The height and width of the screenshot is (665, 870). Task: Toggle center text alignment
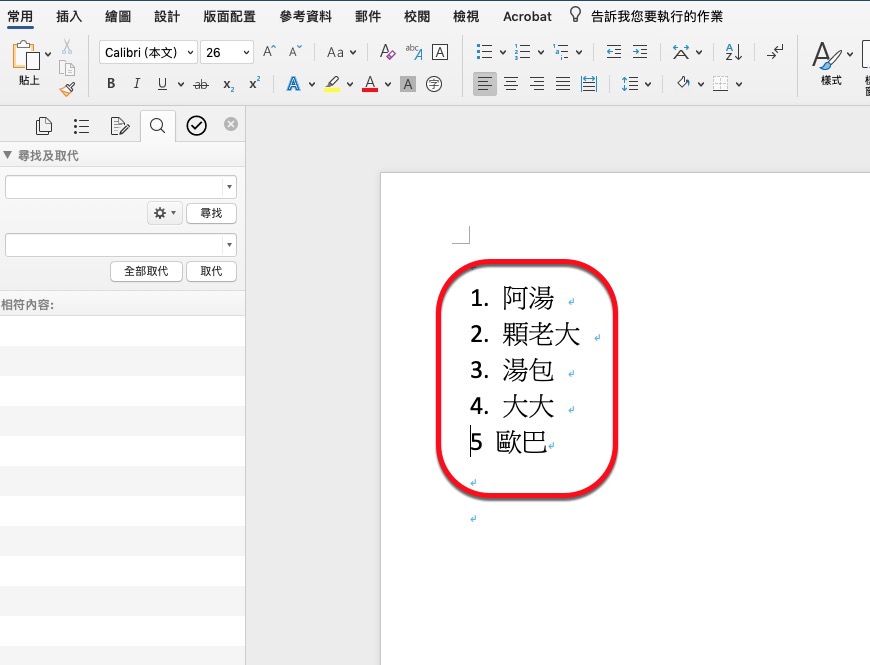[511, 84]
